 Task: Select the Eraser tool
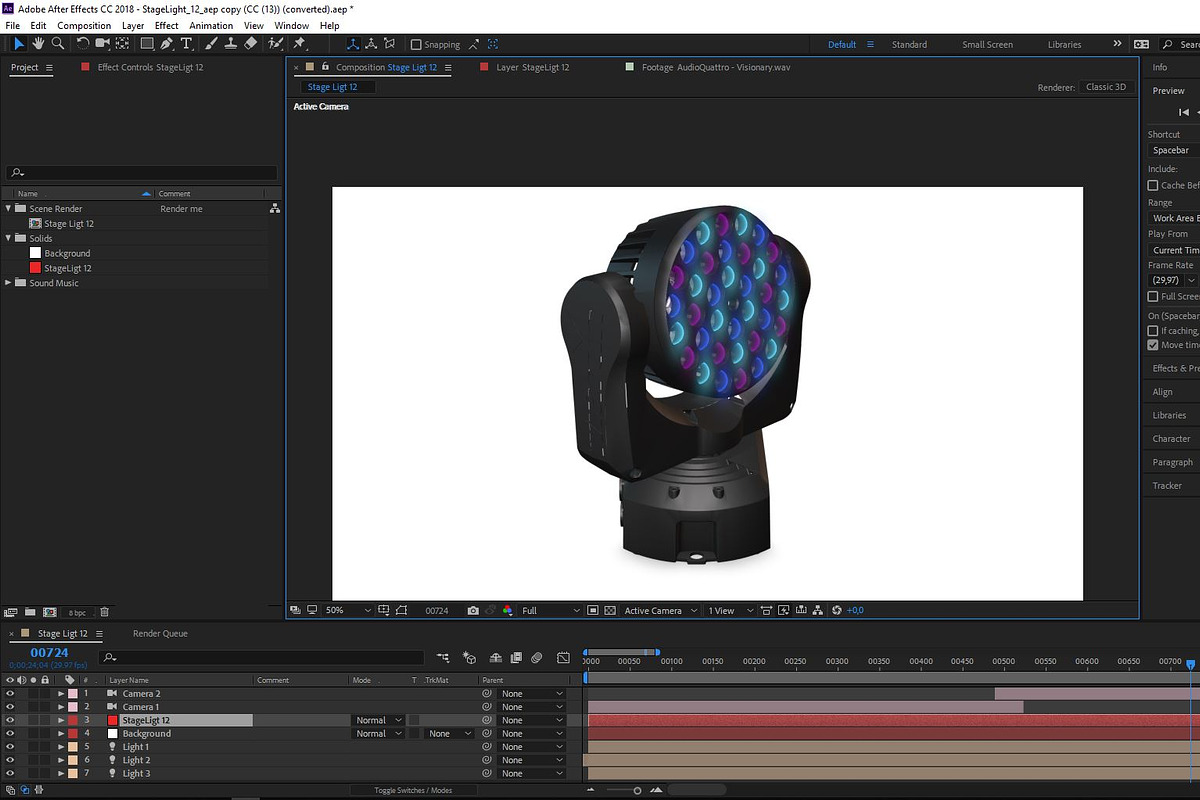[x=250, y=44]
